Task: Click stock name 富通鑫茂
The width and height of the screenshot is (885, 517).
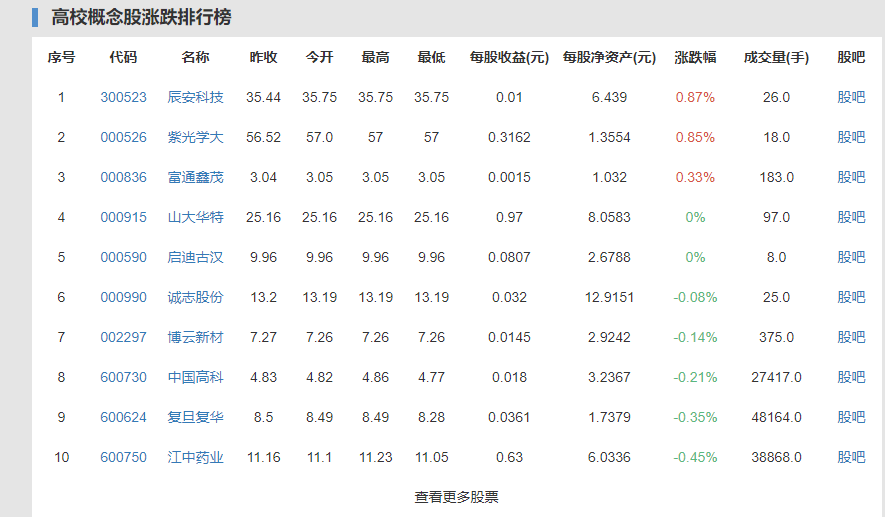Action: coord(195,177)
